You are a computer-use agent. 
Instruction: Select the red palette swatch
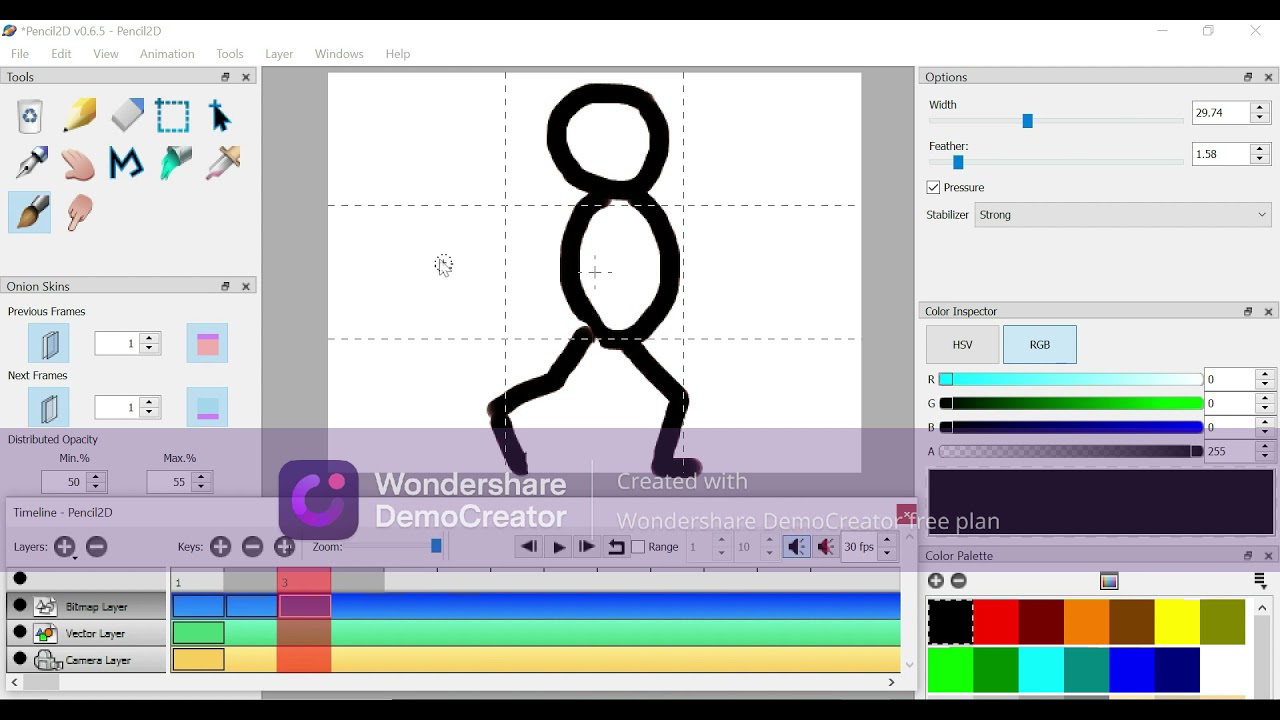coord(996,622)
